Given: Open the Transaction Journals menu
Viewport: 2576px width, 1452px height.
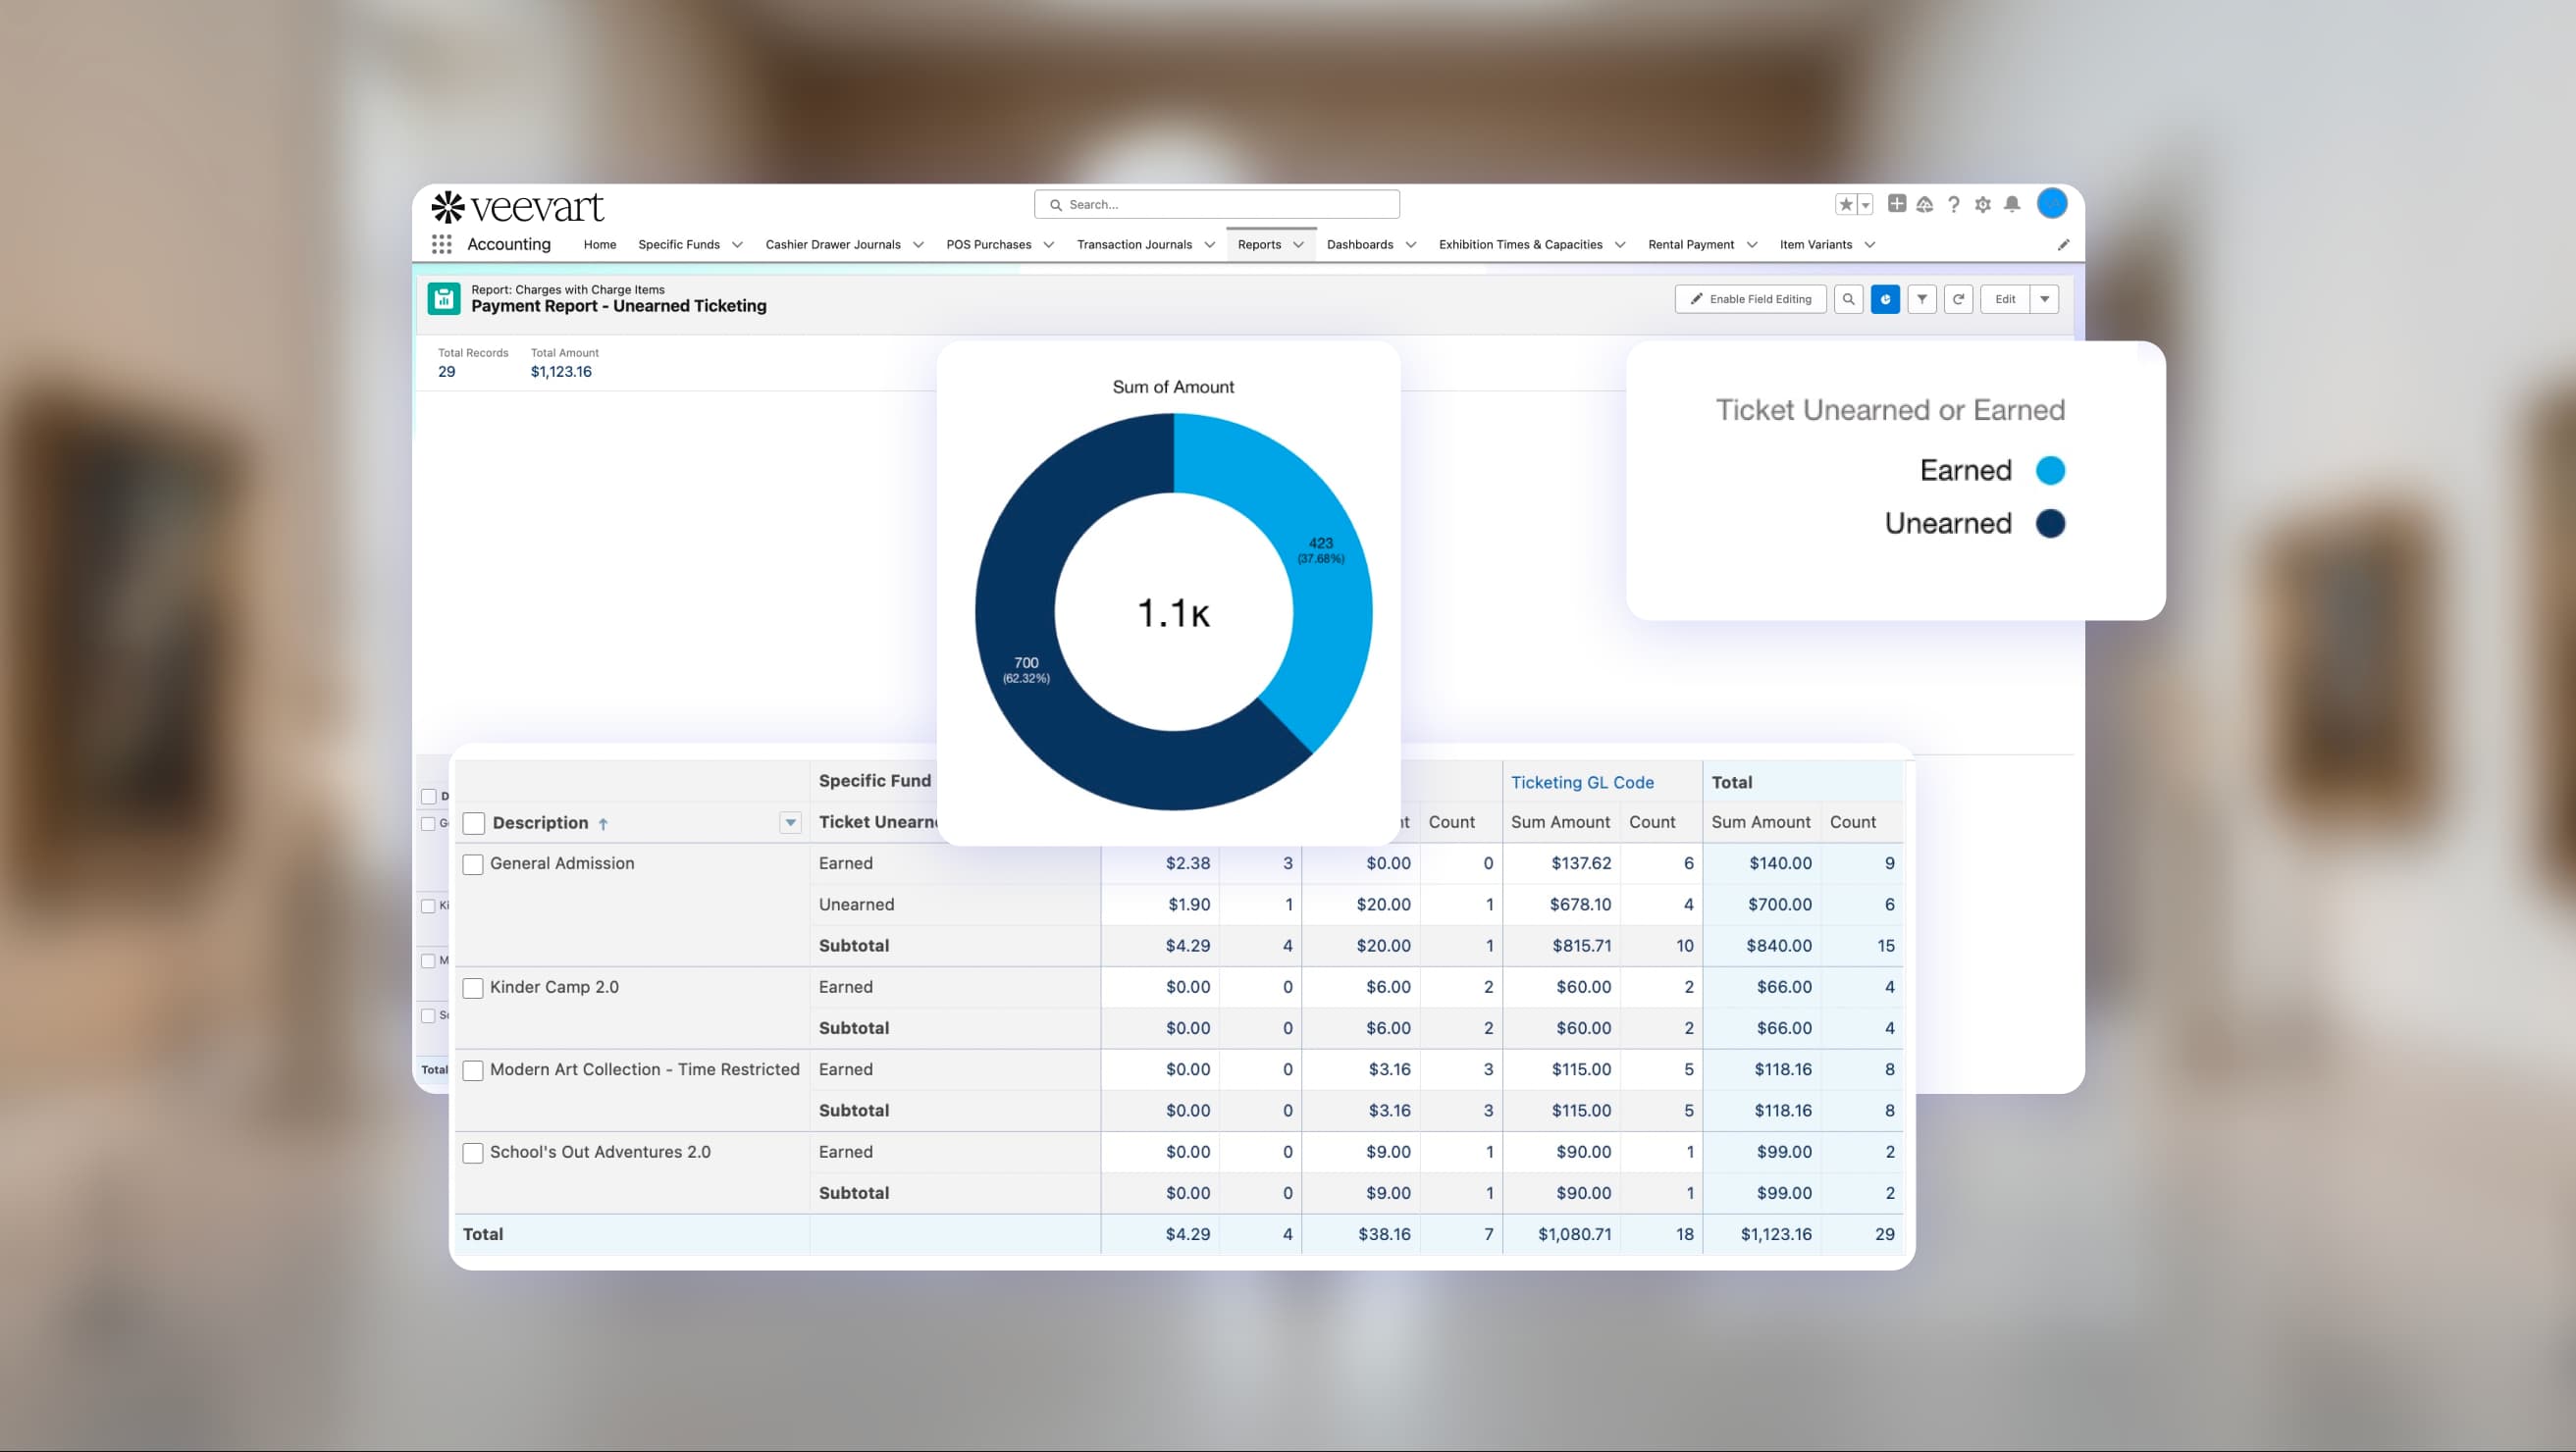Looking at the screenshot, I should 1135,244.
